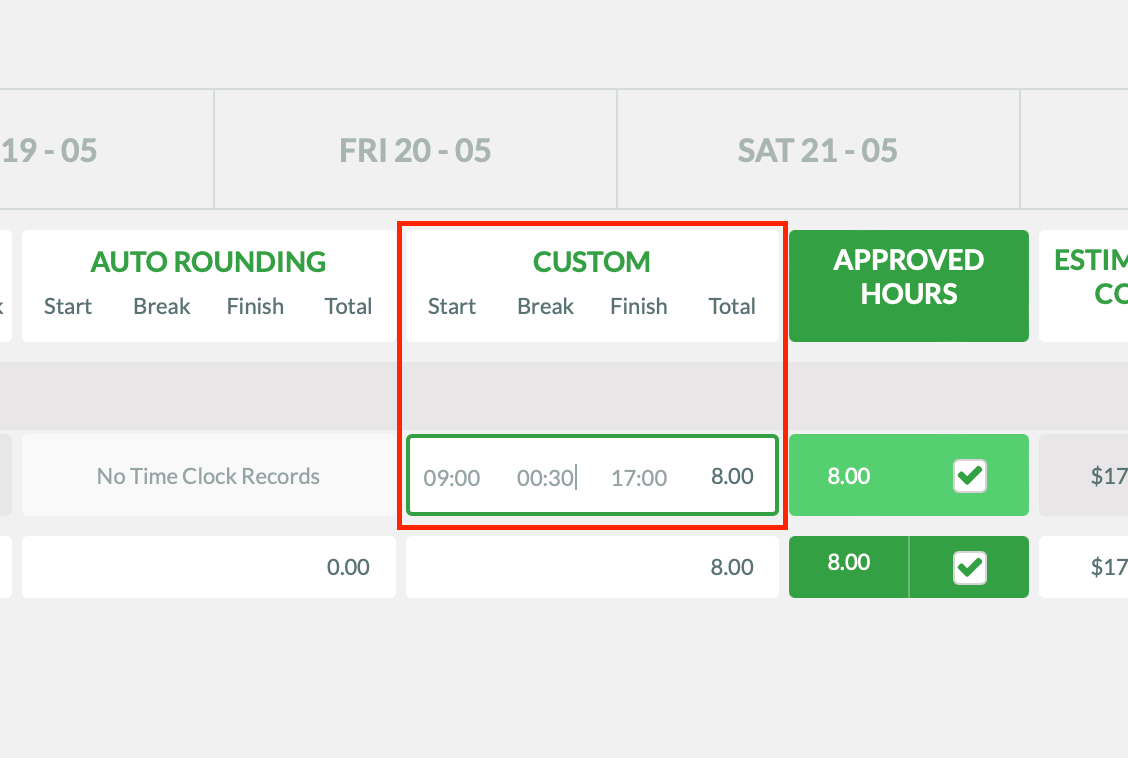Click the auto rounding total 0.00
This screenshot has width=1128, height=758.
[x=348, y=567]
